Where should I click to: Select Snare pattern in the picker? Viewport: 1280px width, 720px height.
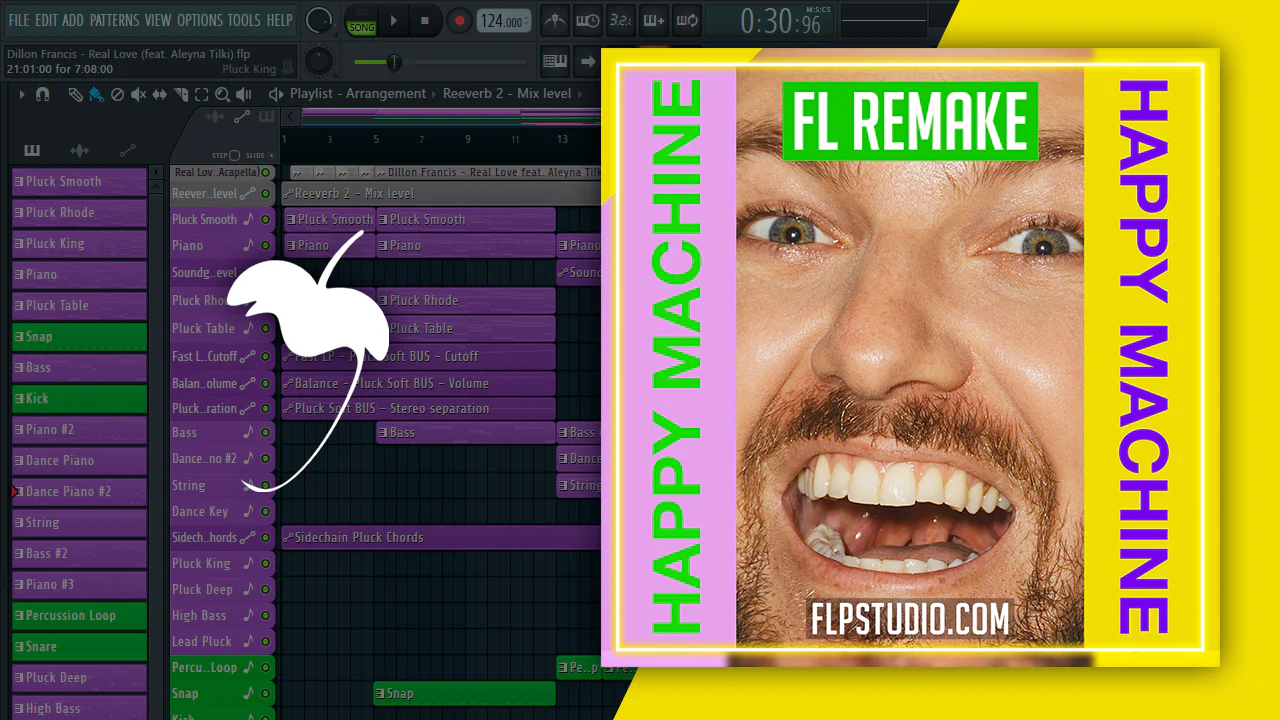point(79,647)
